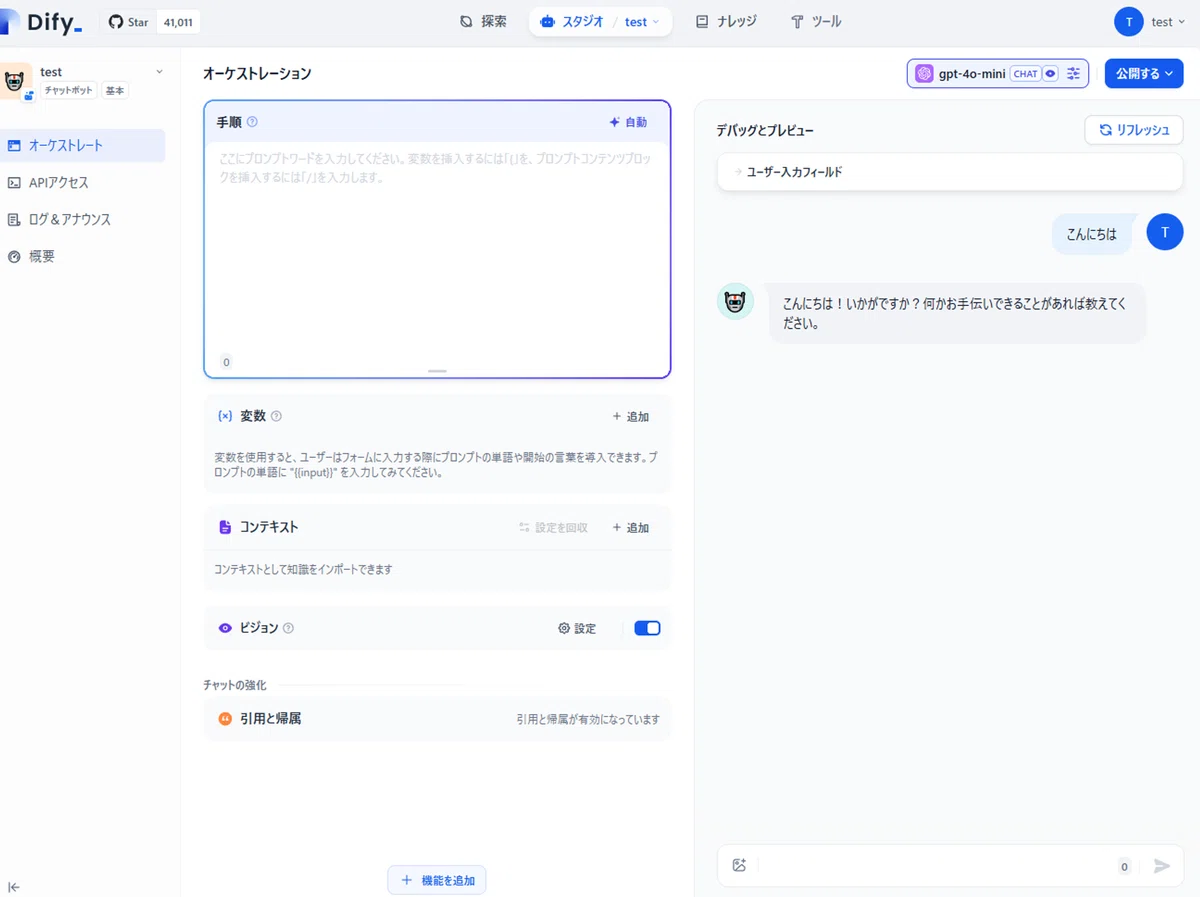Click the send message arrow icon
Screen dimensions: 1200x897
coord(1161,866)
